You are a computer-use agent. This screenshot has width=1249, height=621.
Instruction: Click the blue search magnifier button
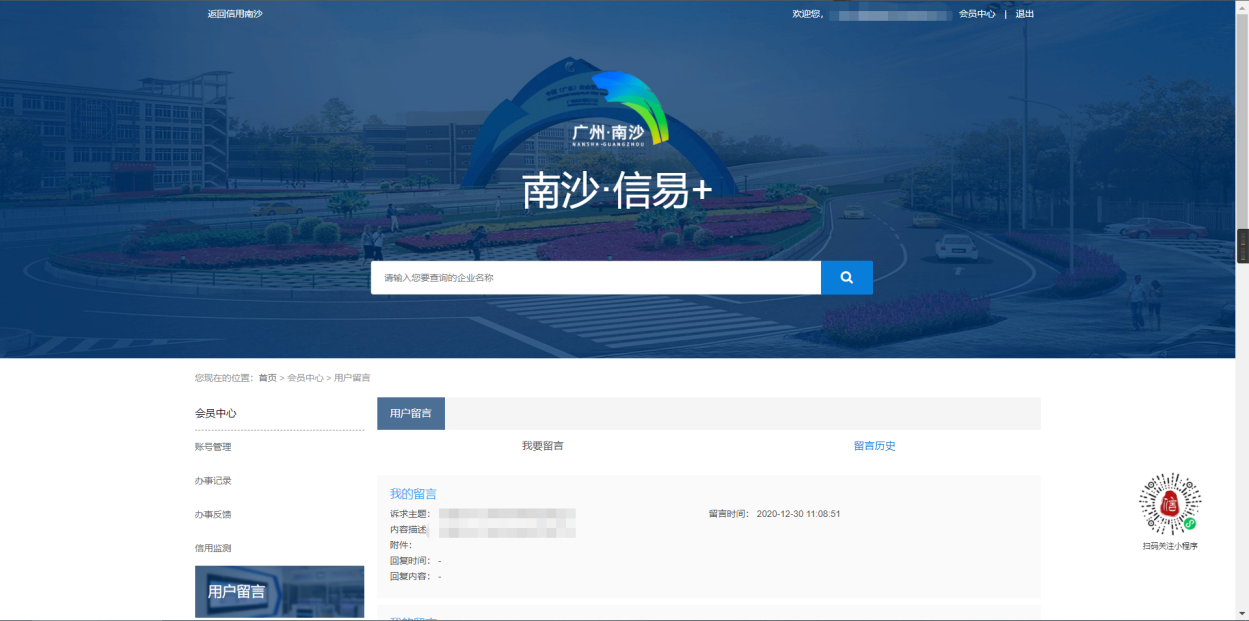[x=847, y=278]
